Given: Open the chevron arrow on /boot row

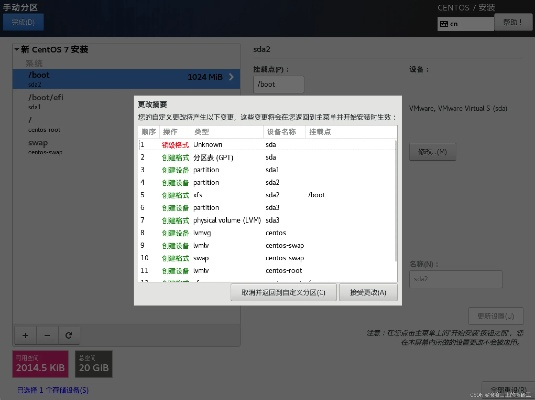Looking at the screenshot, I should 231,77.
